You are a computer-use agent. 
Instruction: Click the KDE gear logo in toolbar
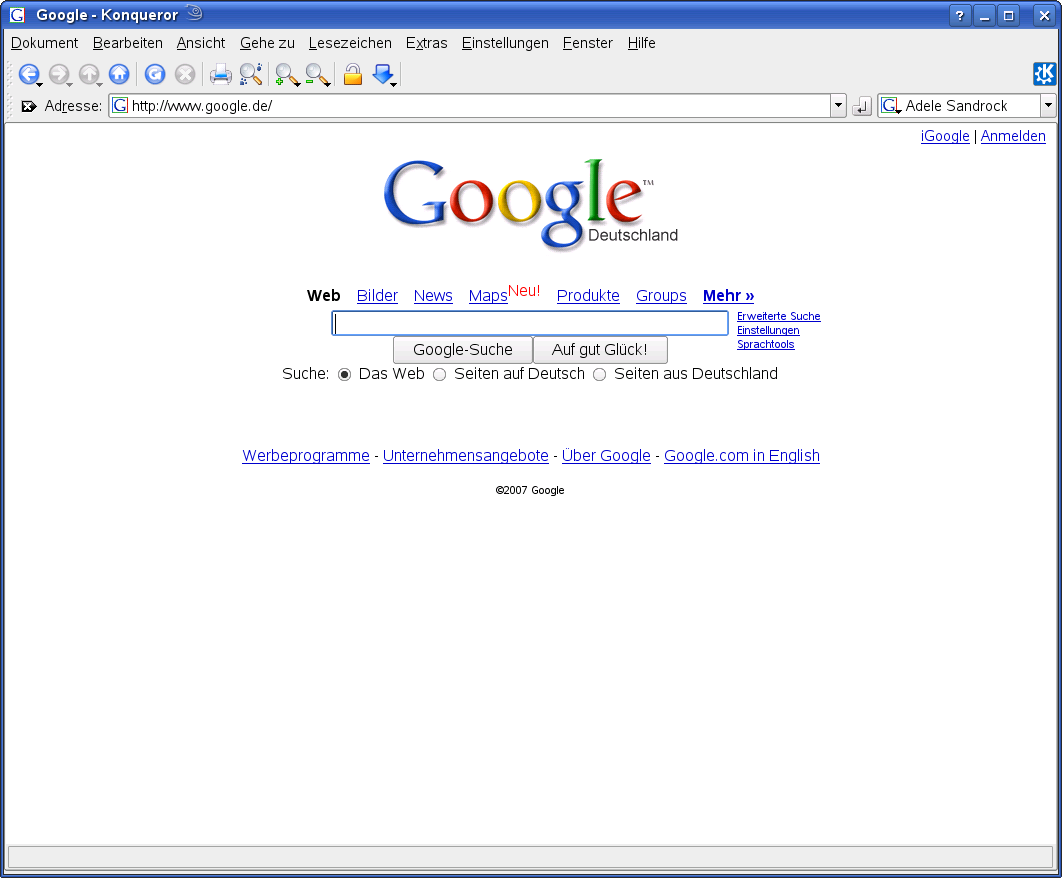pos(1044,74)
